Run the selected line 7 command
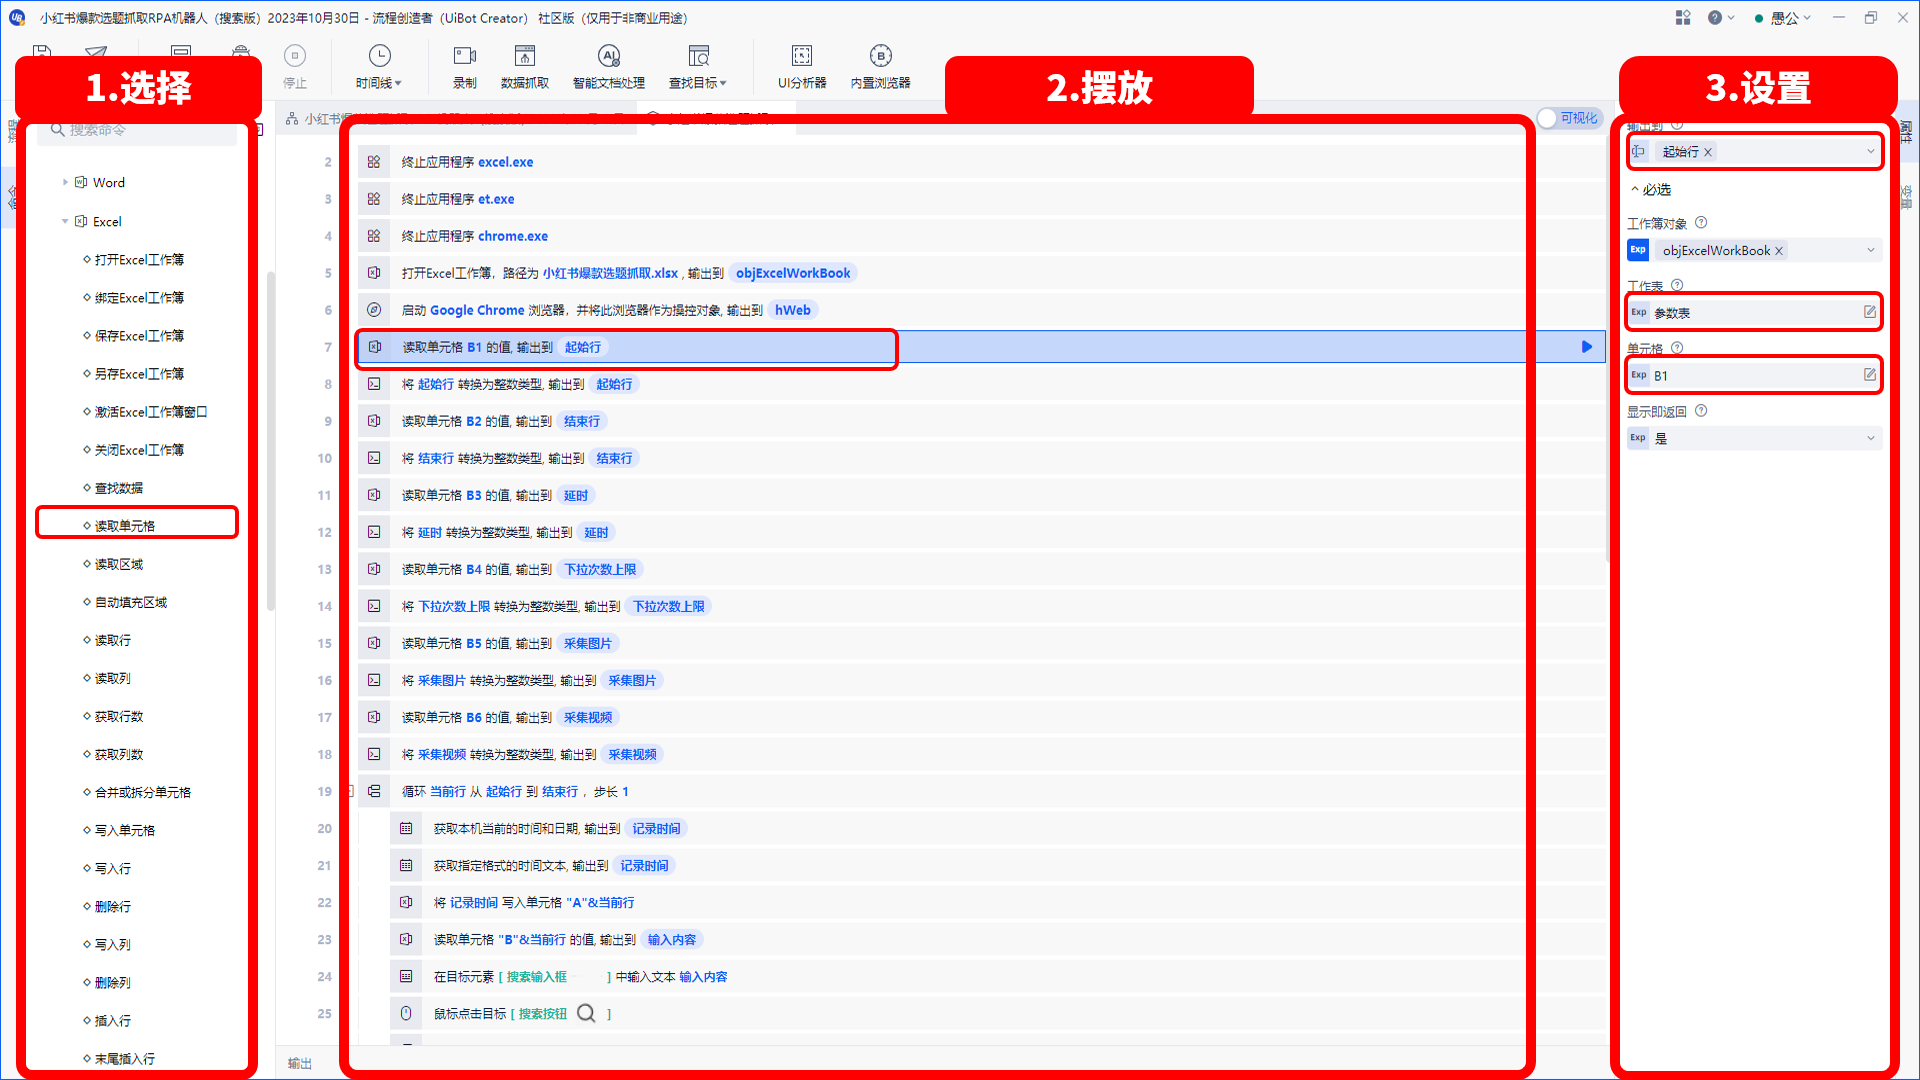 [x=1587, y=347]
